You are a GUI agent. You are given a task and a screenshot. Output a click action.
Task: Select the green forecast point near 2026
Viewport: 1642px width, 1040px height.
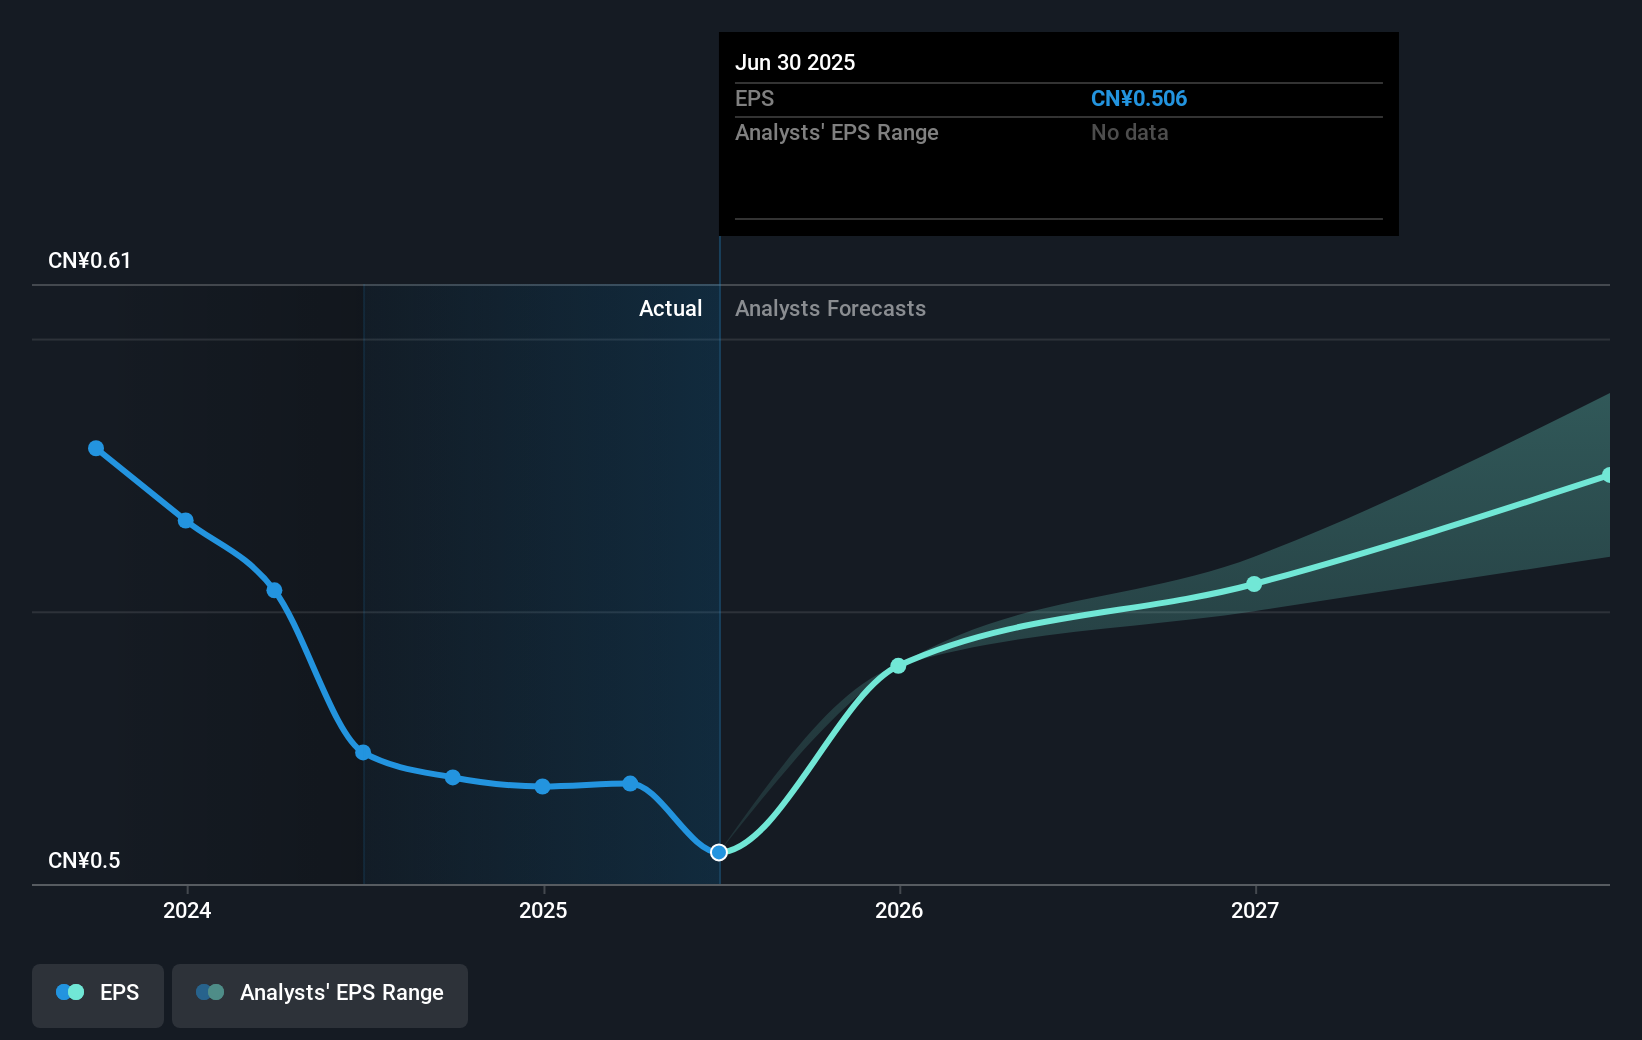[898, 665]
